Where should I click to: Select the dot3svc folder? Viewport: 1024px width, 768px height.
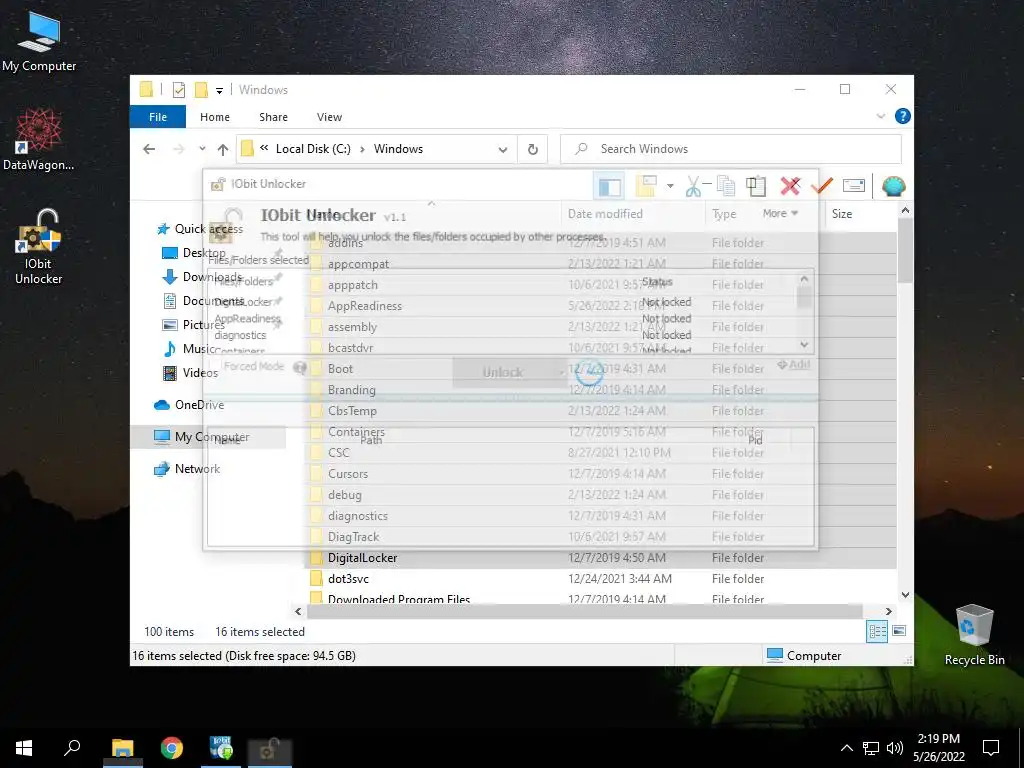pyautogui.click(x=348, y=579)
